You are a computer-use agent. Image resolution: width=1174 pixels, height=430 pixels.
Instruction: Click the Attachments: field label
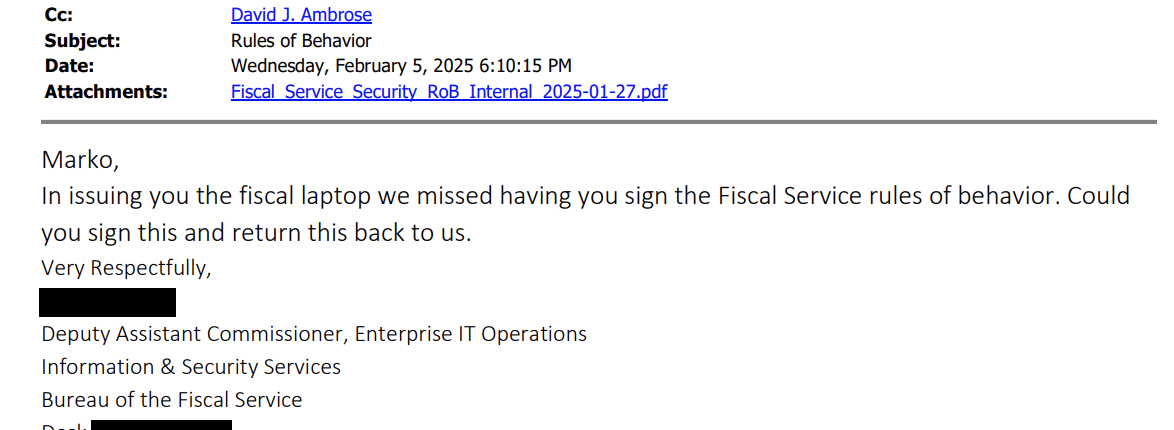click(106, 92)
